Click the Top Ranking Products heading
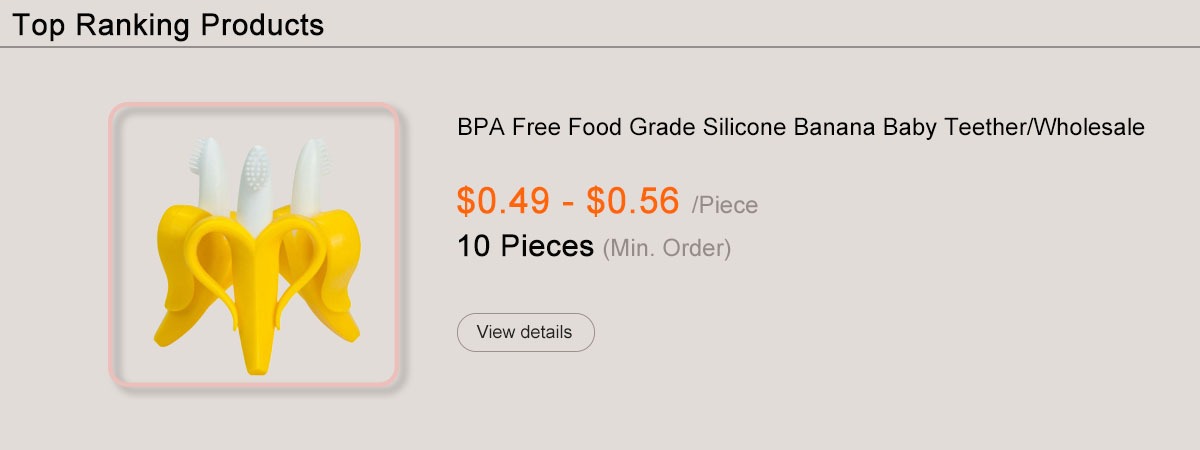Viewport: 1200px width, 450px height. (168, 25)
